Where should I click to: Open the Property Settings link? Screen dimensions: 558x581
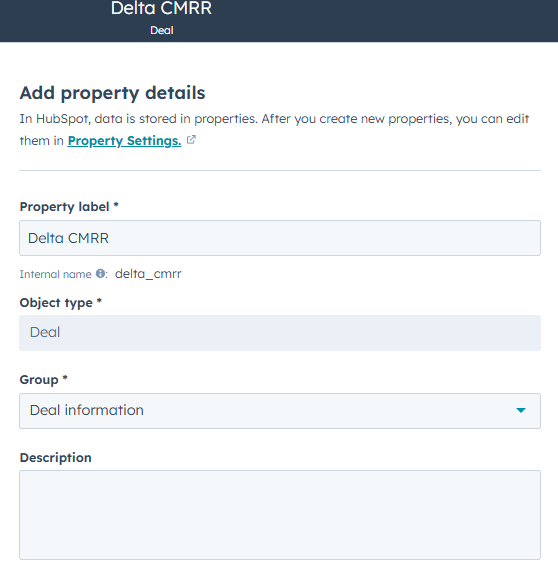point(124,141)
